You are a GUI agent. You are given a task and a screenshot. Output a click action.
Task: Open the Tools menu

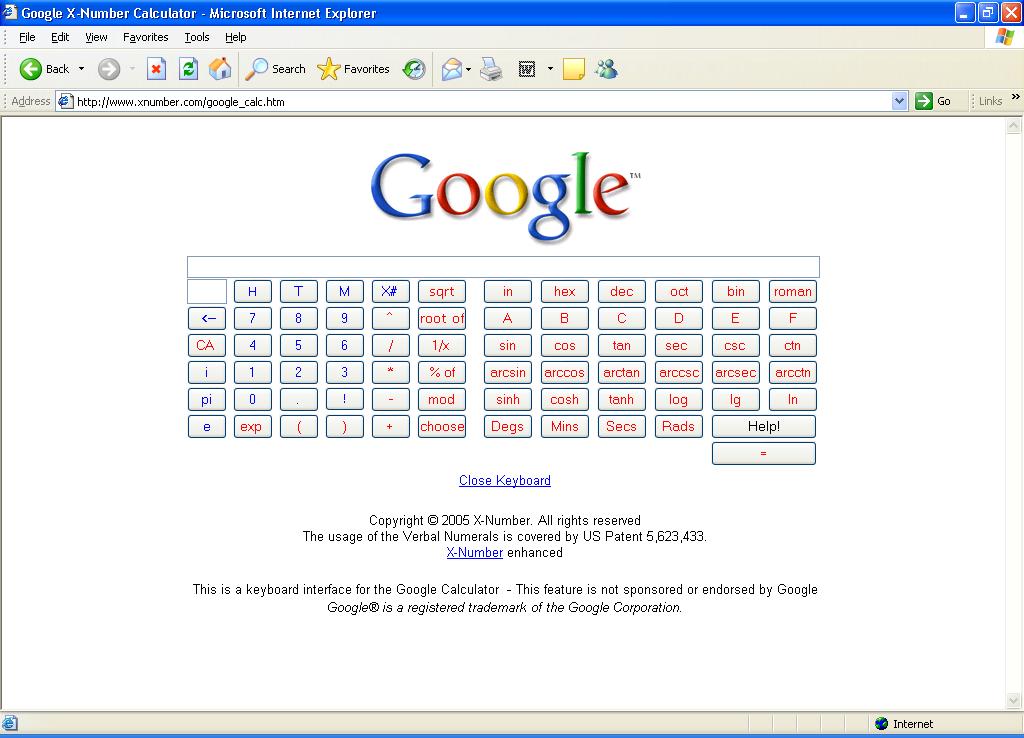click(197, 37)
